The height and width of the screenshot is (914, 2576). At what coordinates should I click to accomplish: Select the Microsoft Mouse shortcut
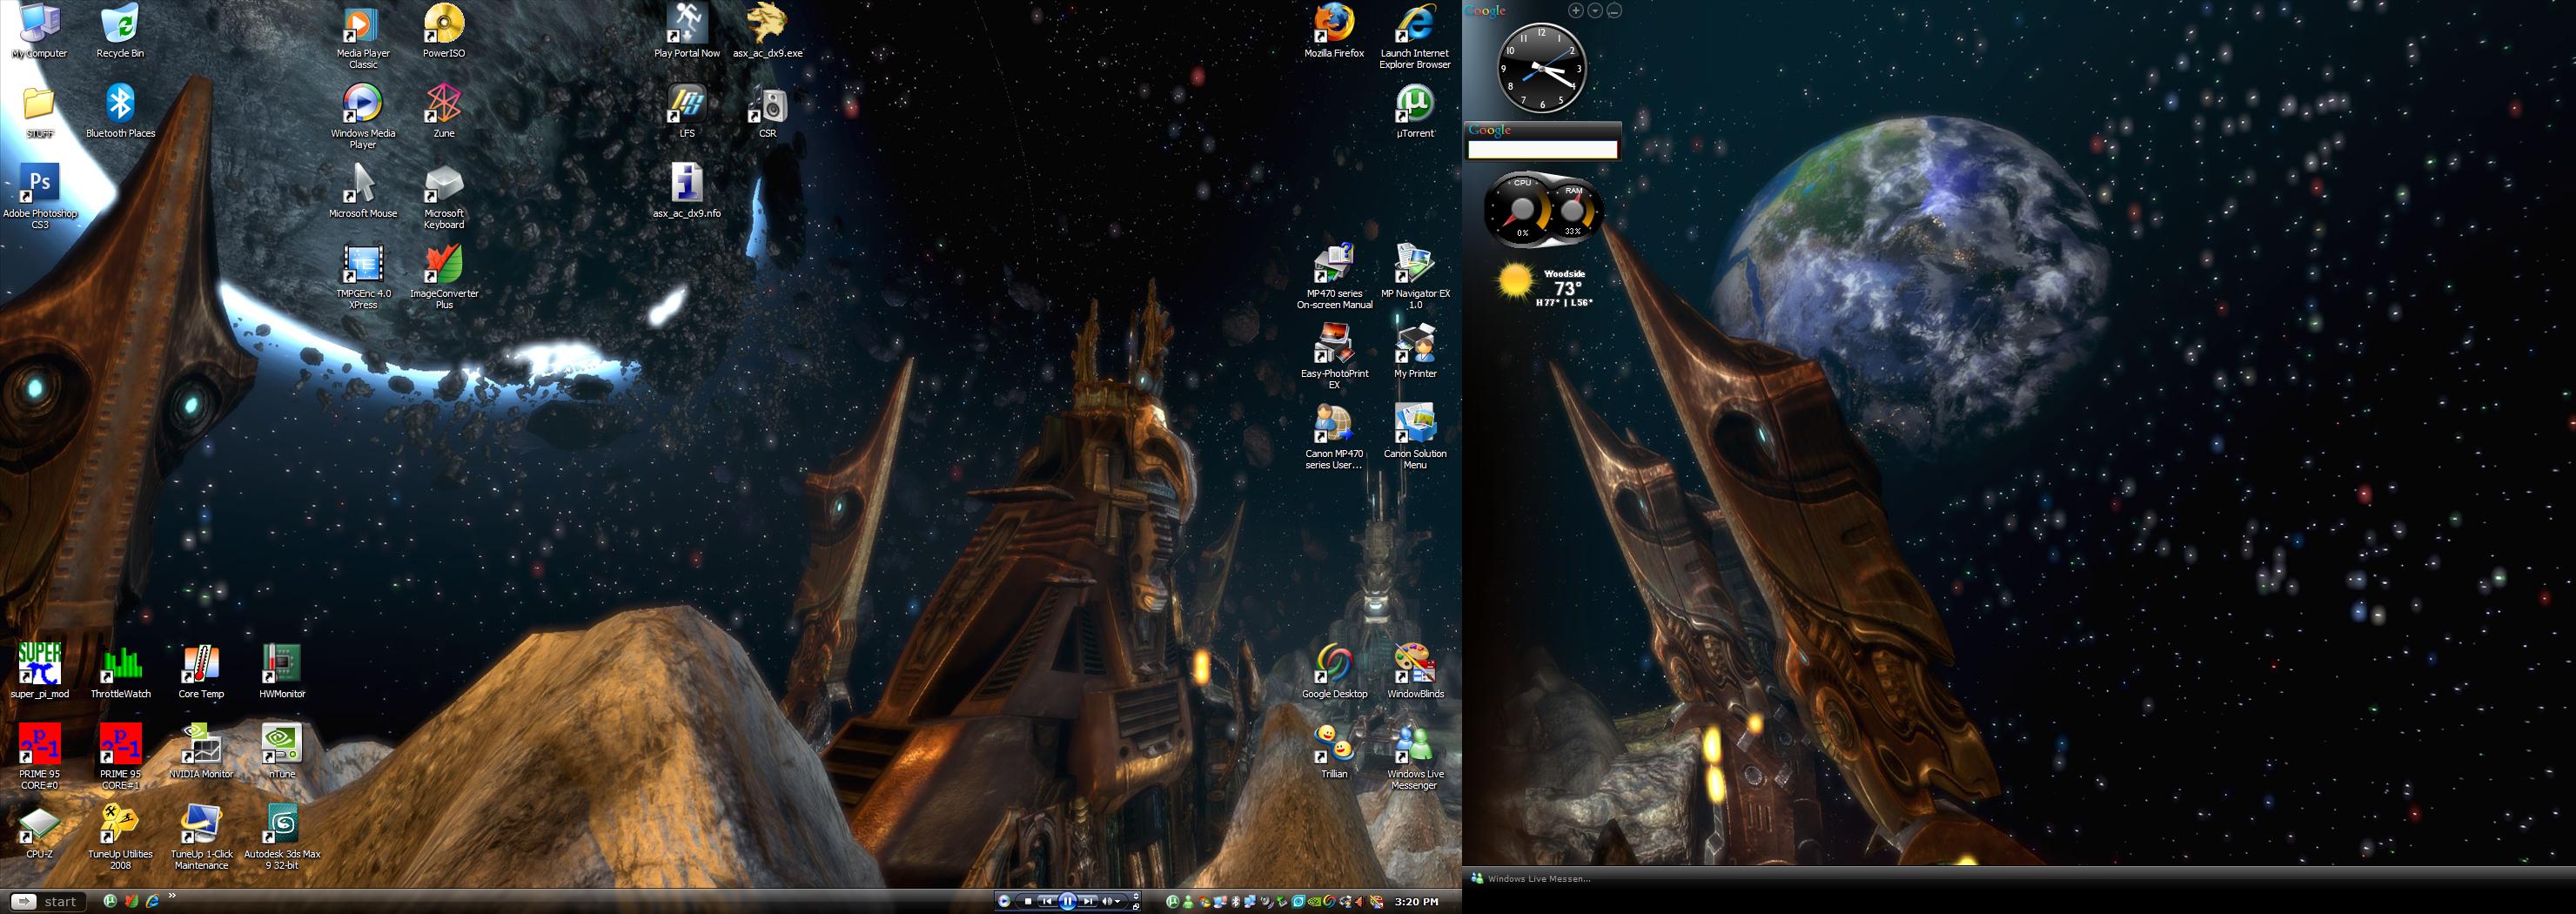pyautogui.click(x=363, y=191)
